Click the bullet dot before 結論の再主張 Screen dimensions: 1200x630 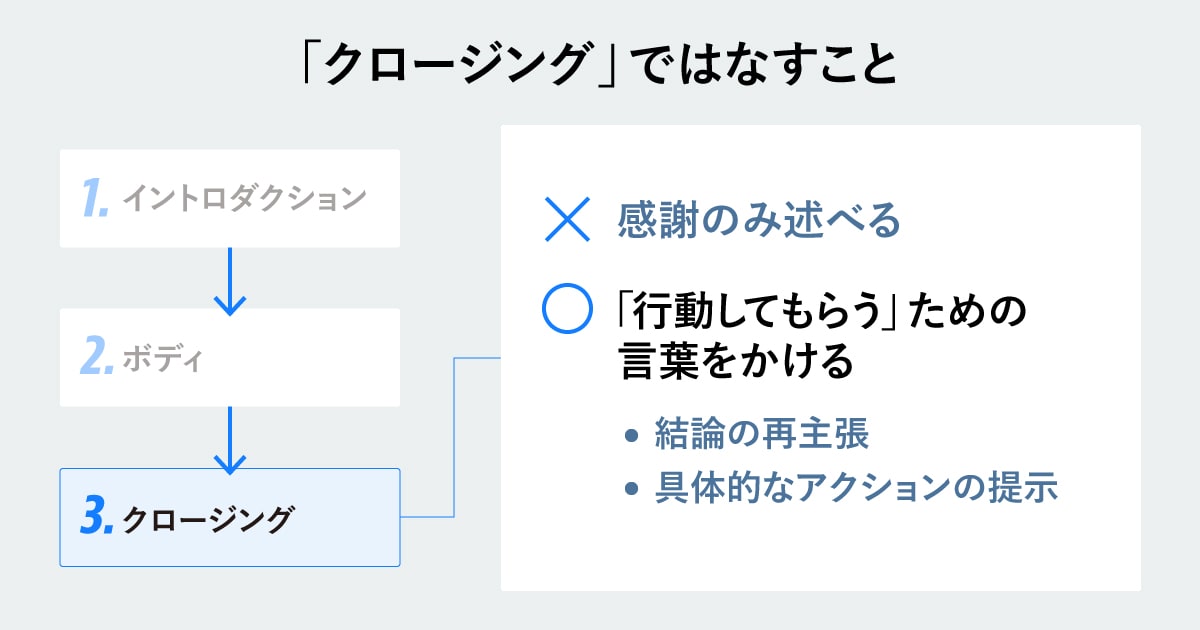click(630, 435)
